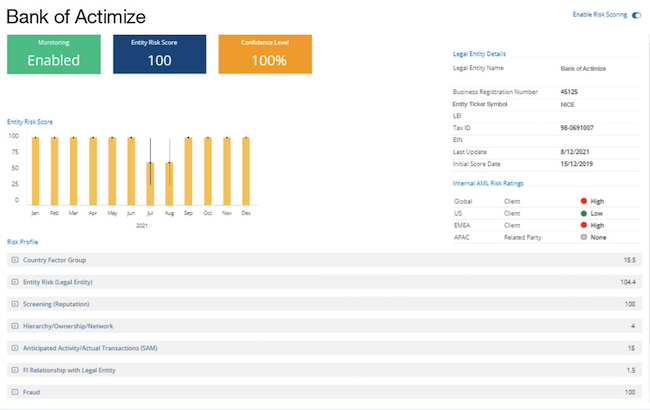Viewport: 650px width, 410px height.
Task: Expand the Entity Risk (Legal Entity) row
Action: [15, 281]
